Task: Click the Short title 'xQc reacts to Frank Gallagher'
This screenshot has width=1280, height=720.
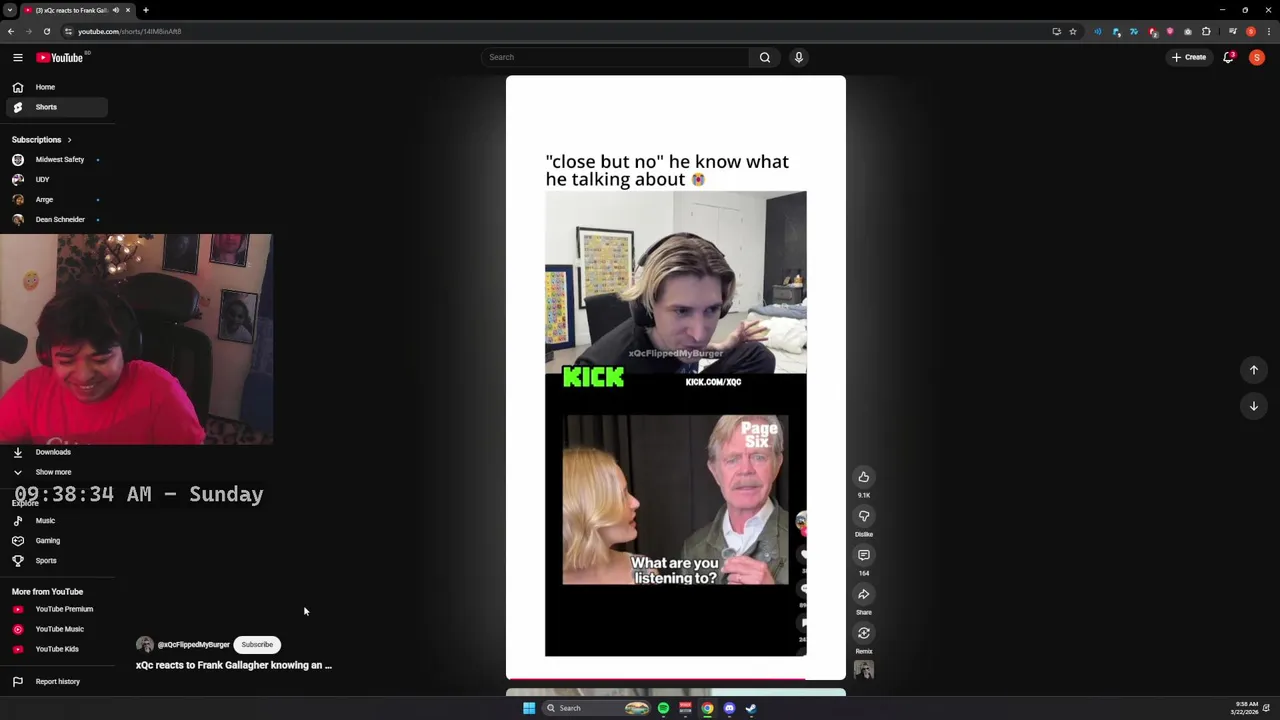Action: [x=234, y=665]
